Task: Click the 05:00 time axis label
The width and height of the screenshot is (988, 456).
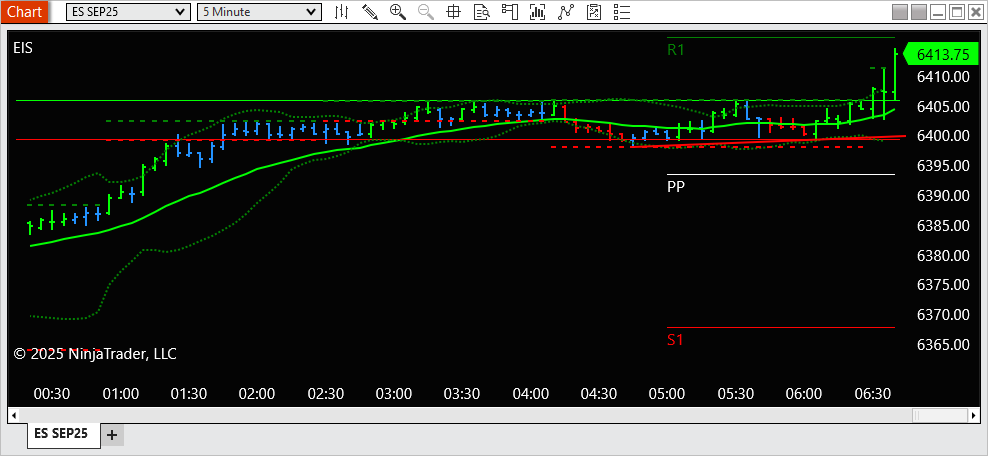Action: pos(667,394)
